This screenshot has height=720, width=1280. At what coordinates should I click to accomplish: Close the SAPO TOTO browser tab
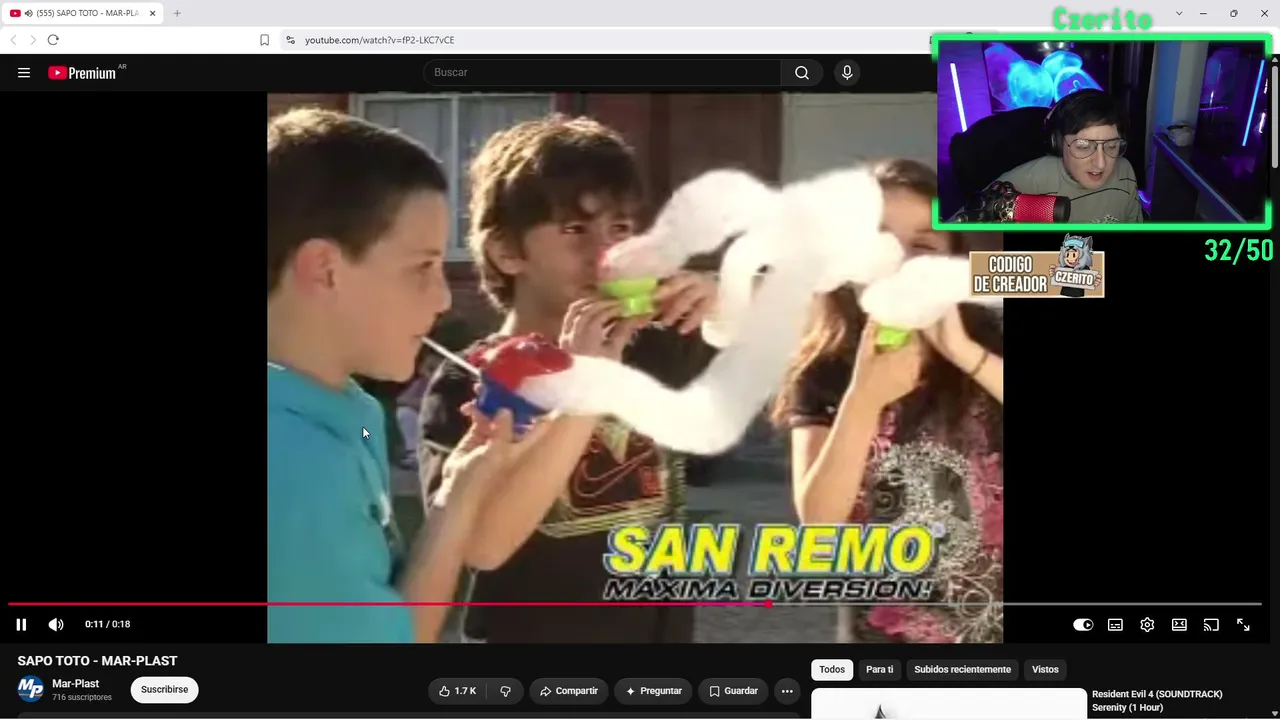coord(152,13)
